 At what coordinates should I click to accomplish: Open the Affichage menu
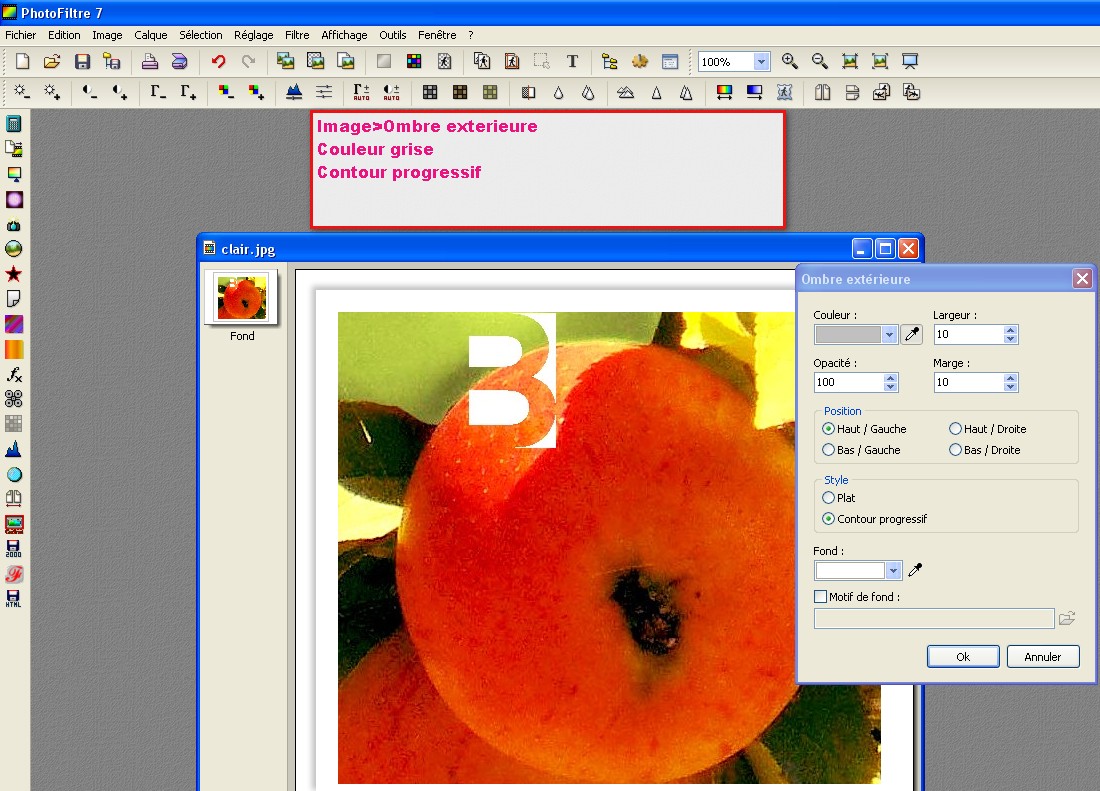click(x=344, y=35)
